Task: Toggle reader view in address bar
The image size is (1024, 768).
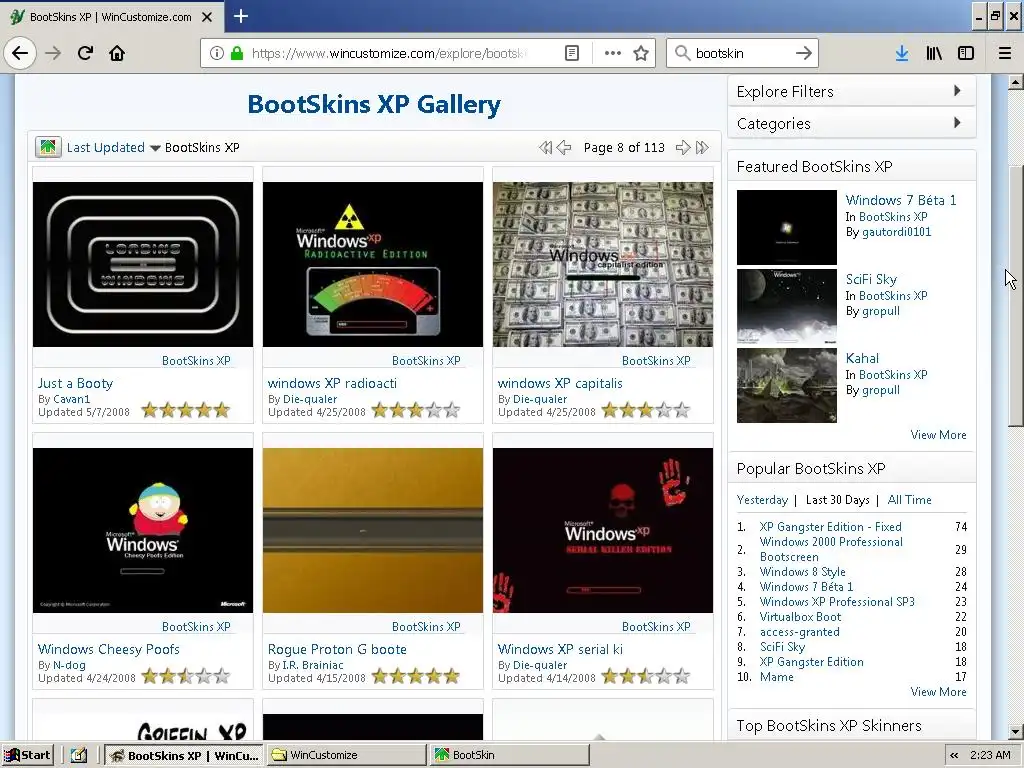Action: pos(571,53)
